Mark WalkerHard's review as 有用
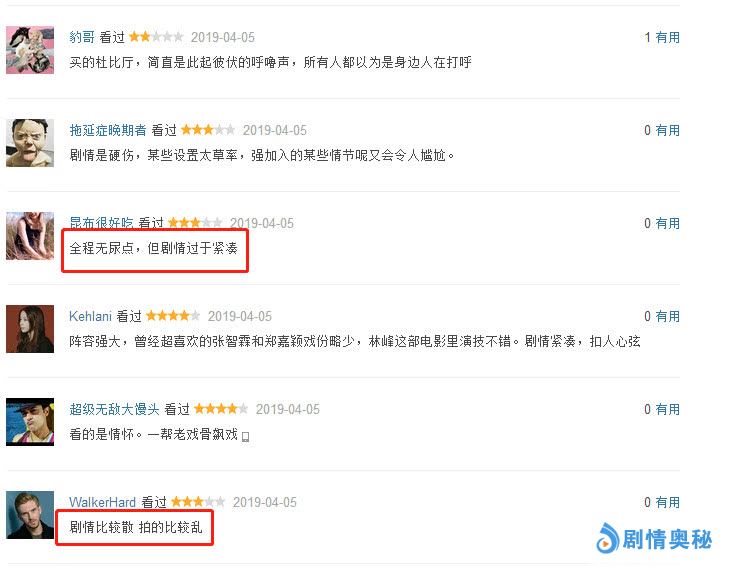 (667, 502)
